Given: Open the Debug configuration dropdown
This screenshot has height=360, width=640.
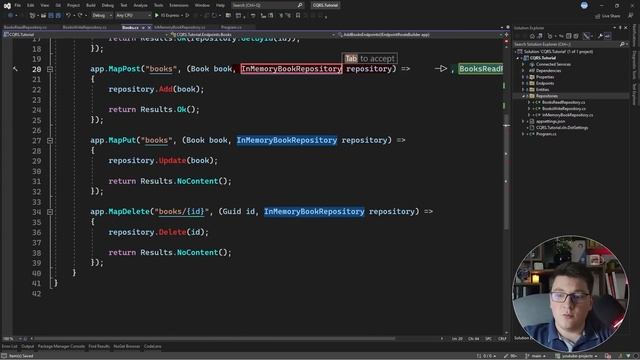Looking at the screenshot, I should tap(102, 16).
